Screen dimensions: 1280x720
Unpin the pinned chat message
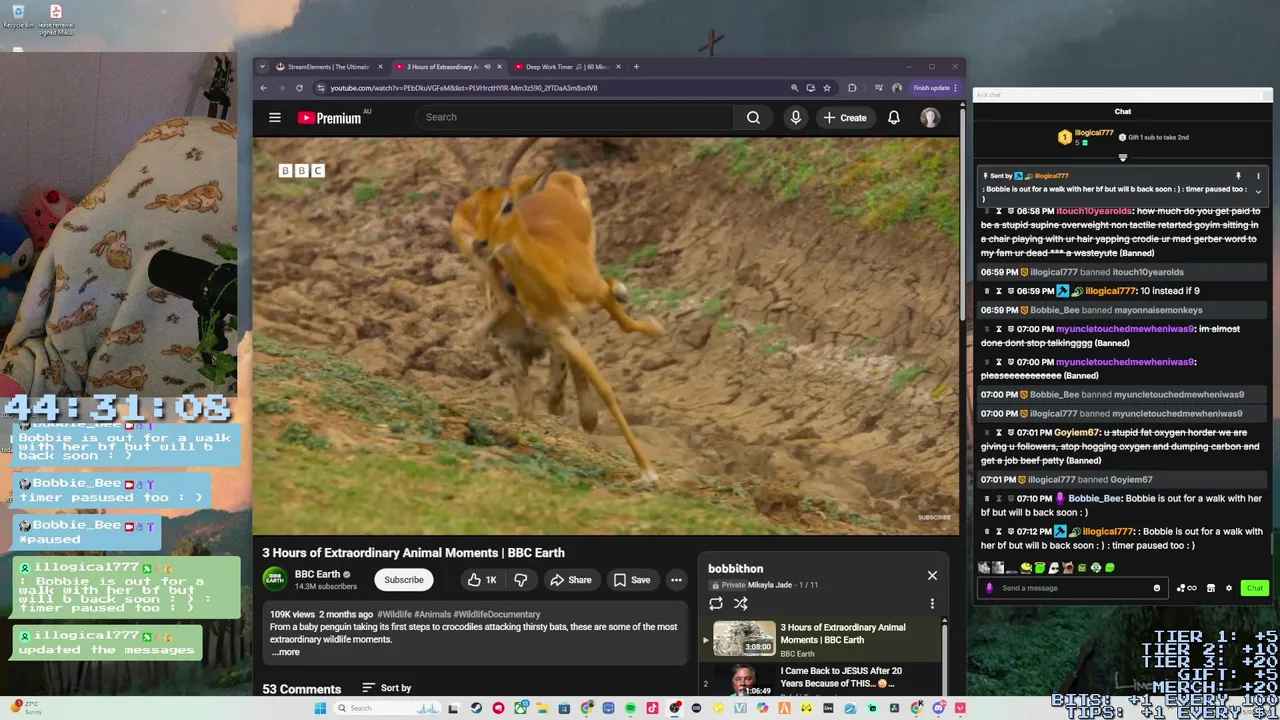coord(1238,176)
